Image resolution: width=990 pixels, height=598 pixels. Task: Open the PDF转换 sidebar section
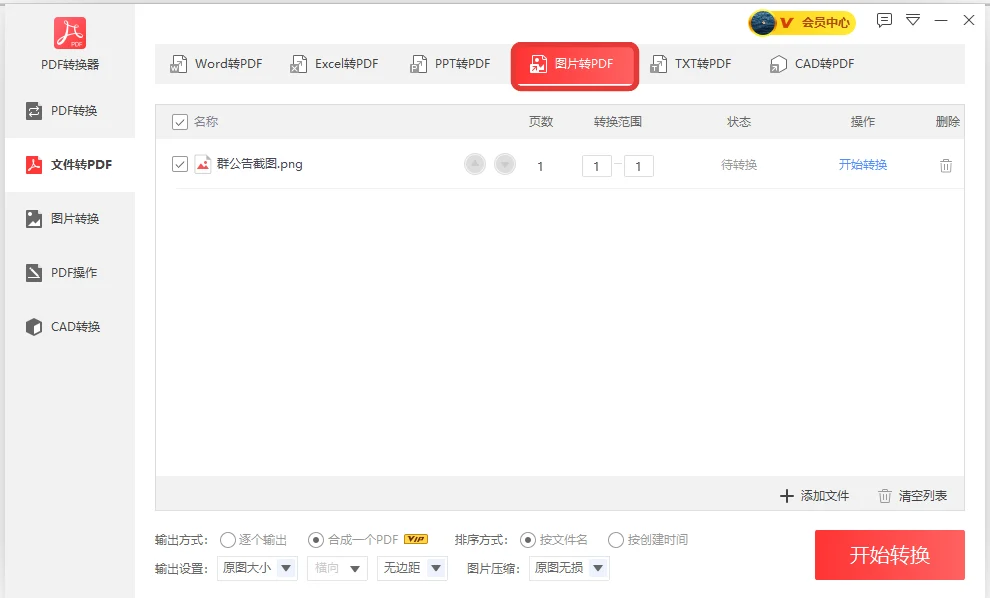click(69, 111)
